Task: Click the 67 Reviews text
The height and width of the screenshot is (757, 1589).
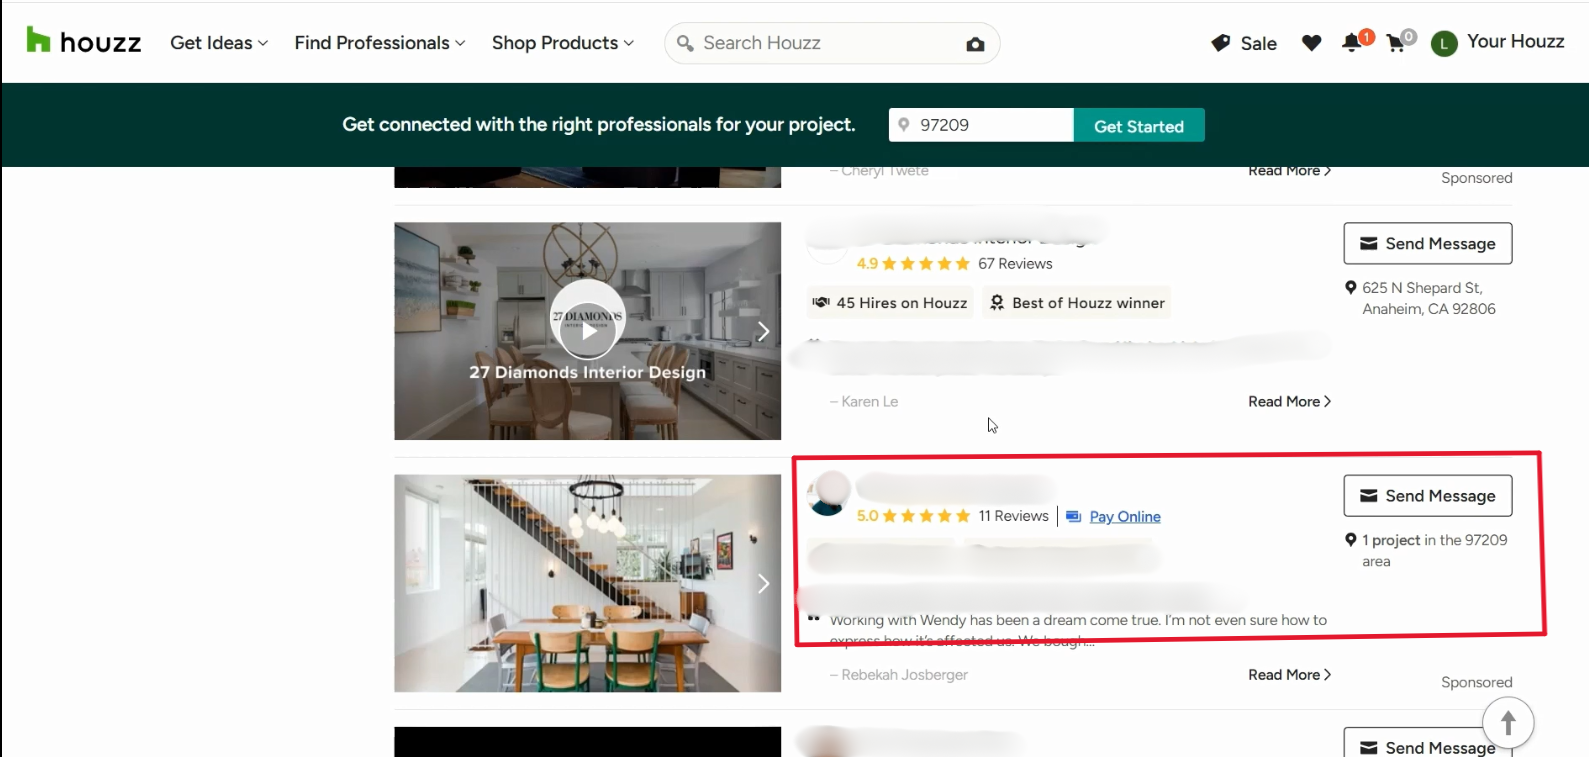Action: 1015,264
